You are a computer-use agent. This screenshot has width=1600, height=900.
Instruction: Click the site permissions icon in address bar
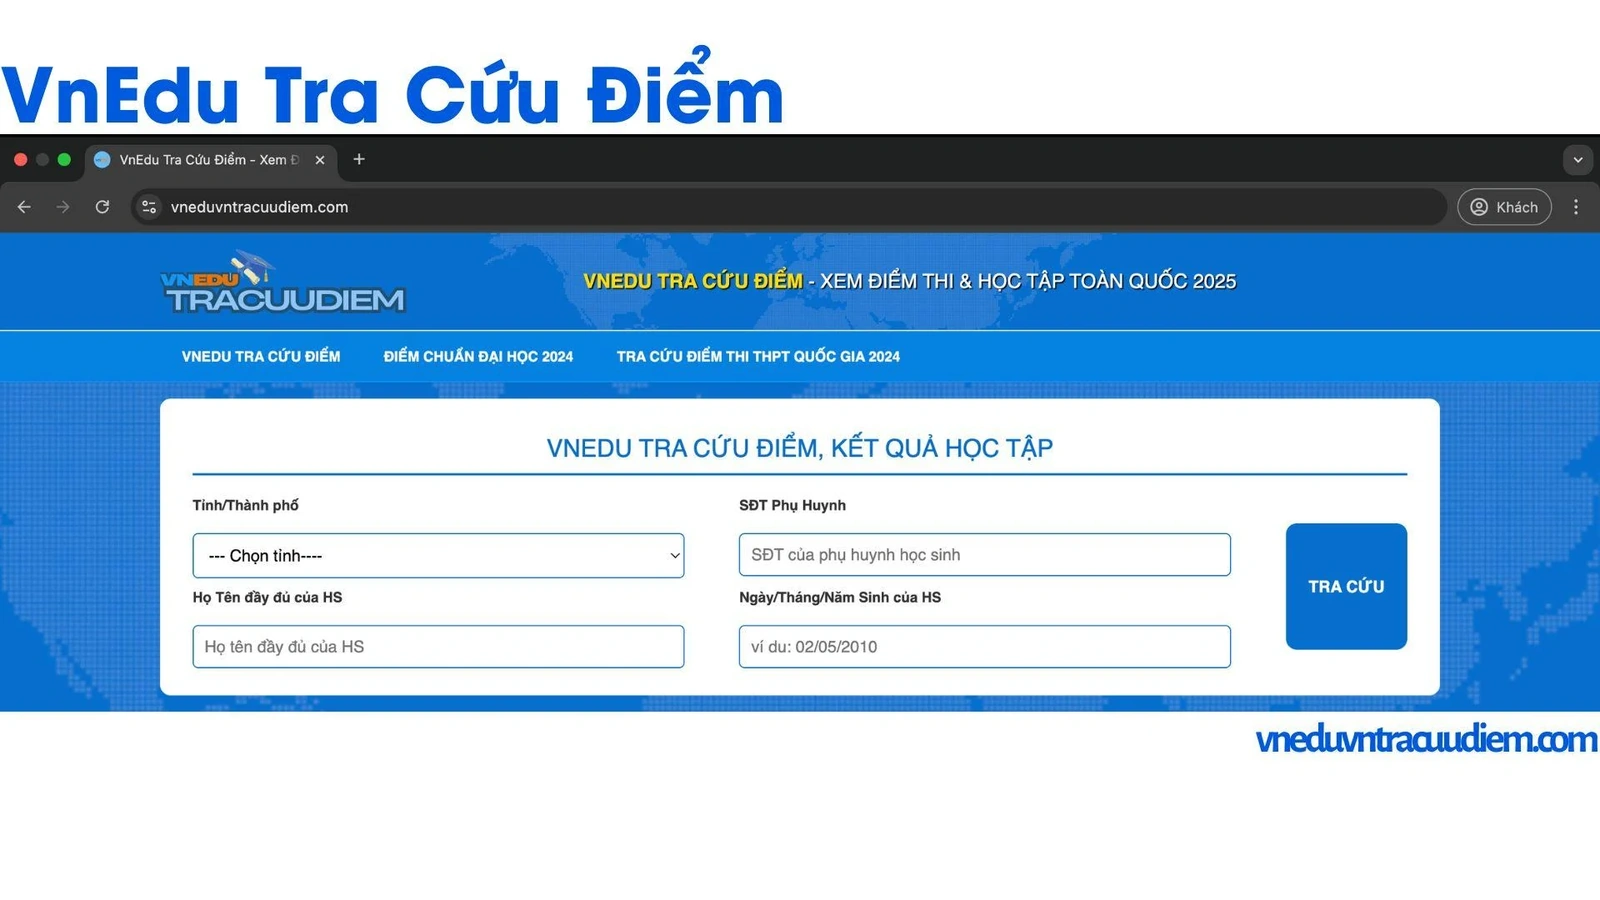tap(148, 207)
